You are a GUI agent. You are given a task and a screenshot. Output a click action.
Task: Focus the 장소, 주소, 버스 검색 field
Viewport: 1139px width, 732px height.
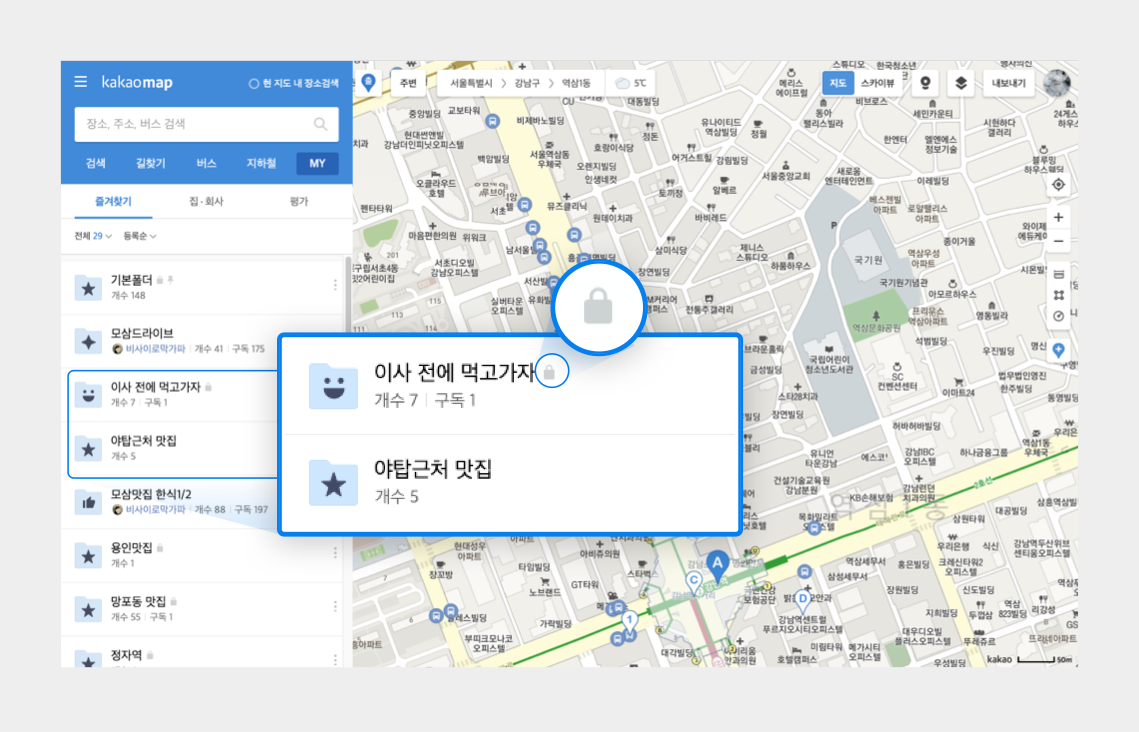point(206,124)
